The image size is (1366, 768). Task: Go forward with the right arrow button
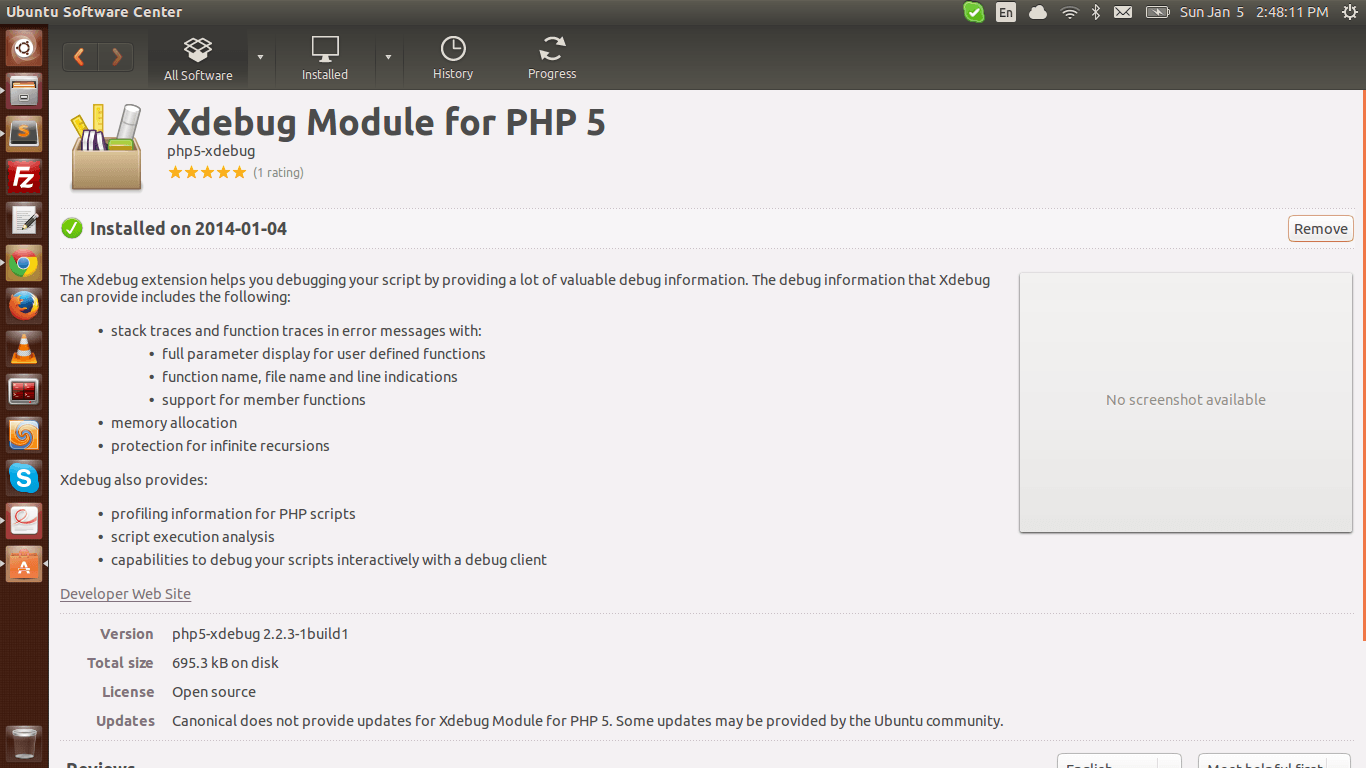point(116,57)
